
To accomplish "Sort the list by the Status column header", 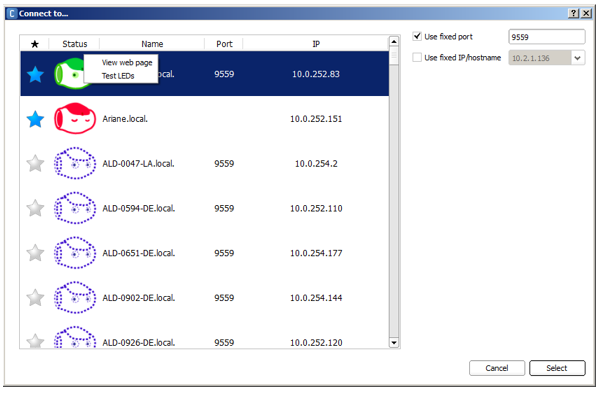I will [x=75, y=44].
